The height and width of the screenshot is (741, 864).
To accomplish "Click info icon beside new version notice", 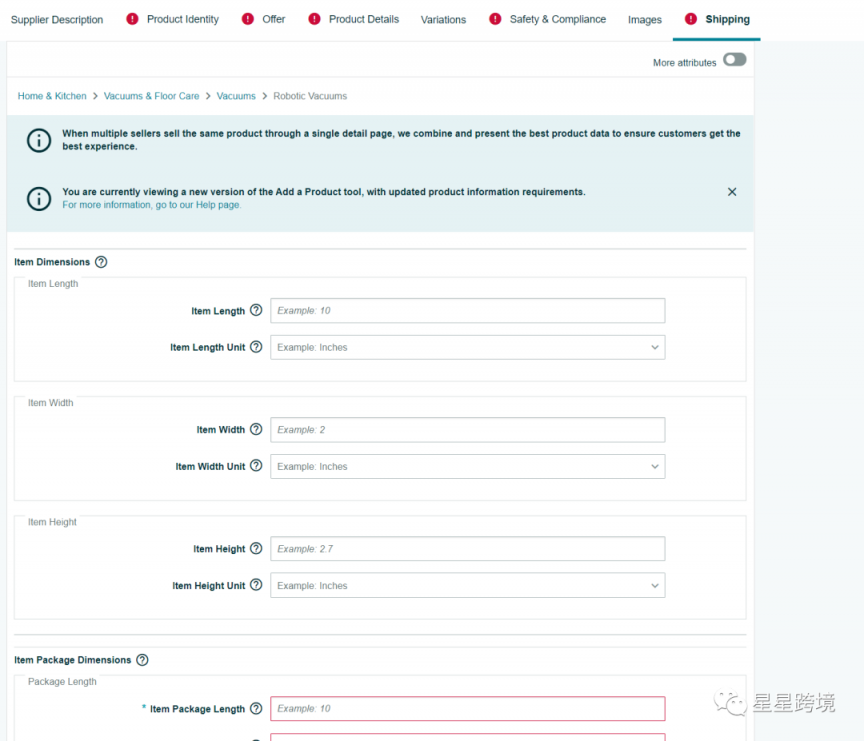I will coord(39,198).
